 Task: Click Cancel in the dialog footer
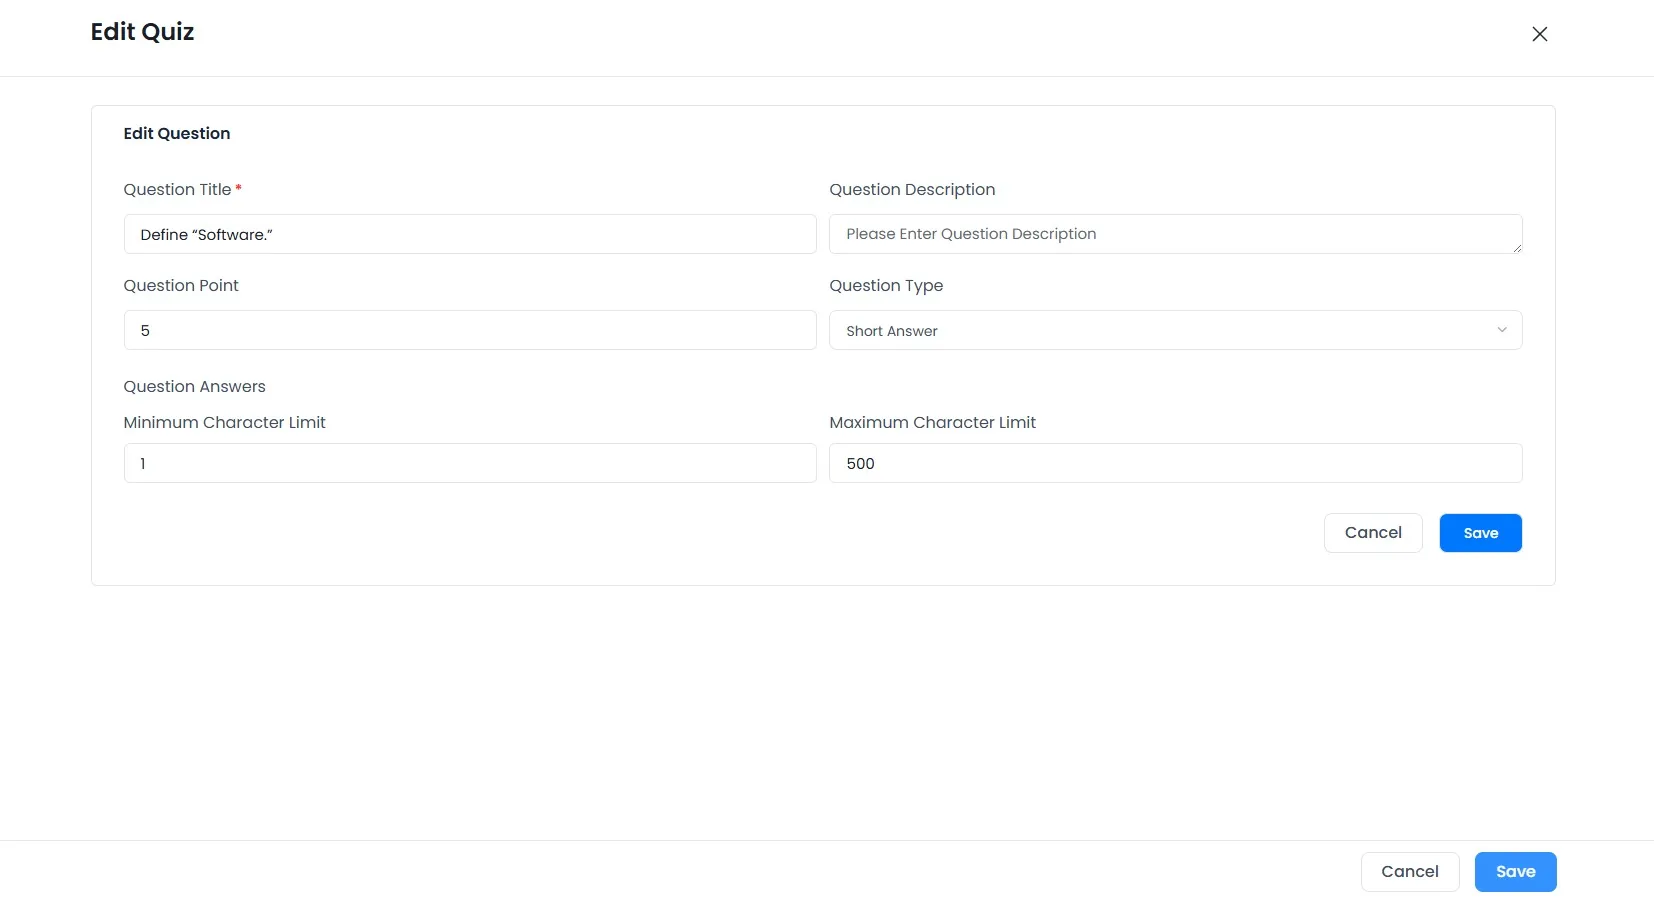pyautogui.click(x=1409, y=872)
